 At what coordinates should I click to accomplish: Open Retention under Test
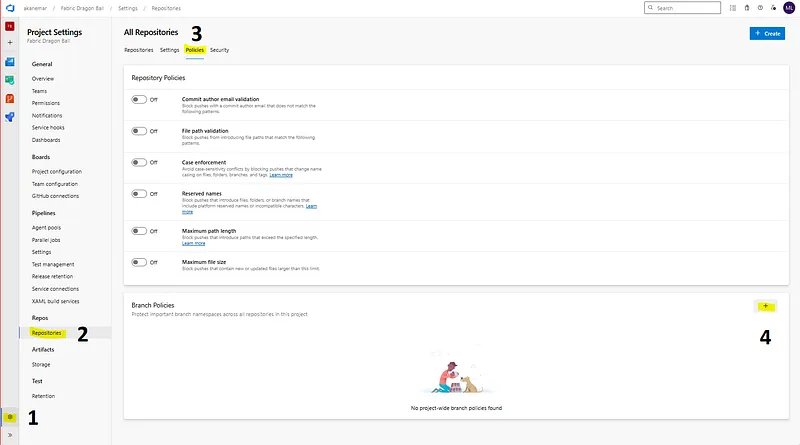pos(43,396)
